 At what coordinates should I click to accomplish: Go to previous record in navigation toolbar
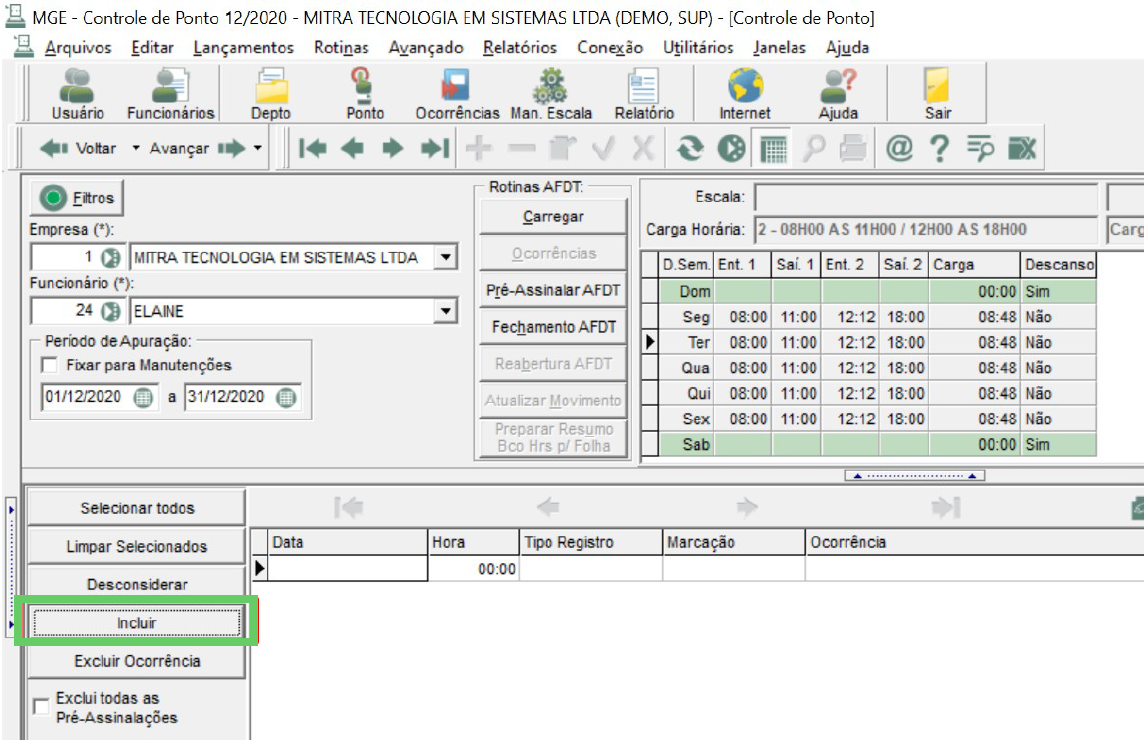click(x=352, y=148)
